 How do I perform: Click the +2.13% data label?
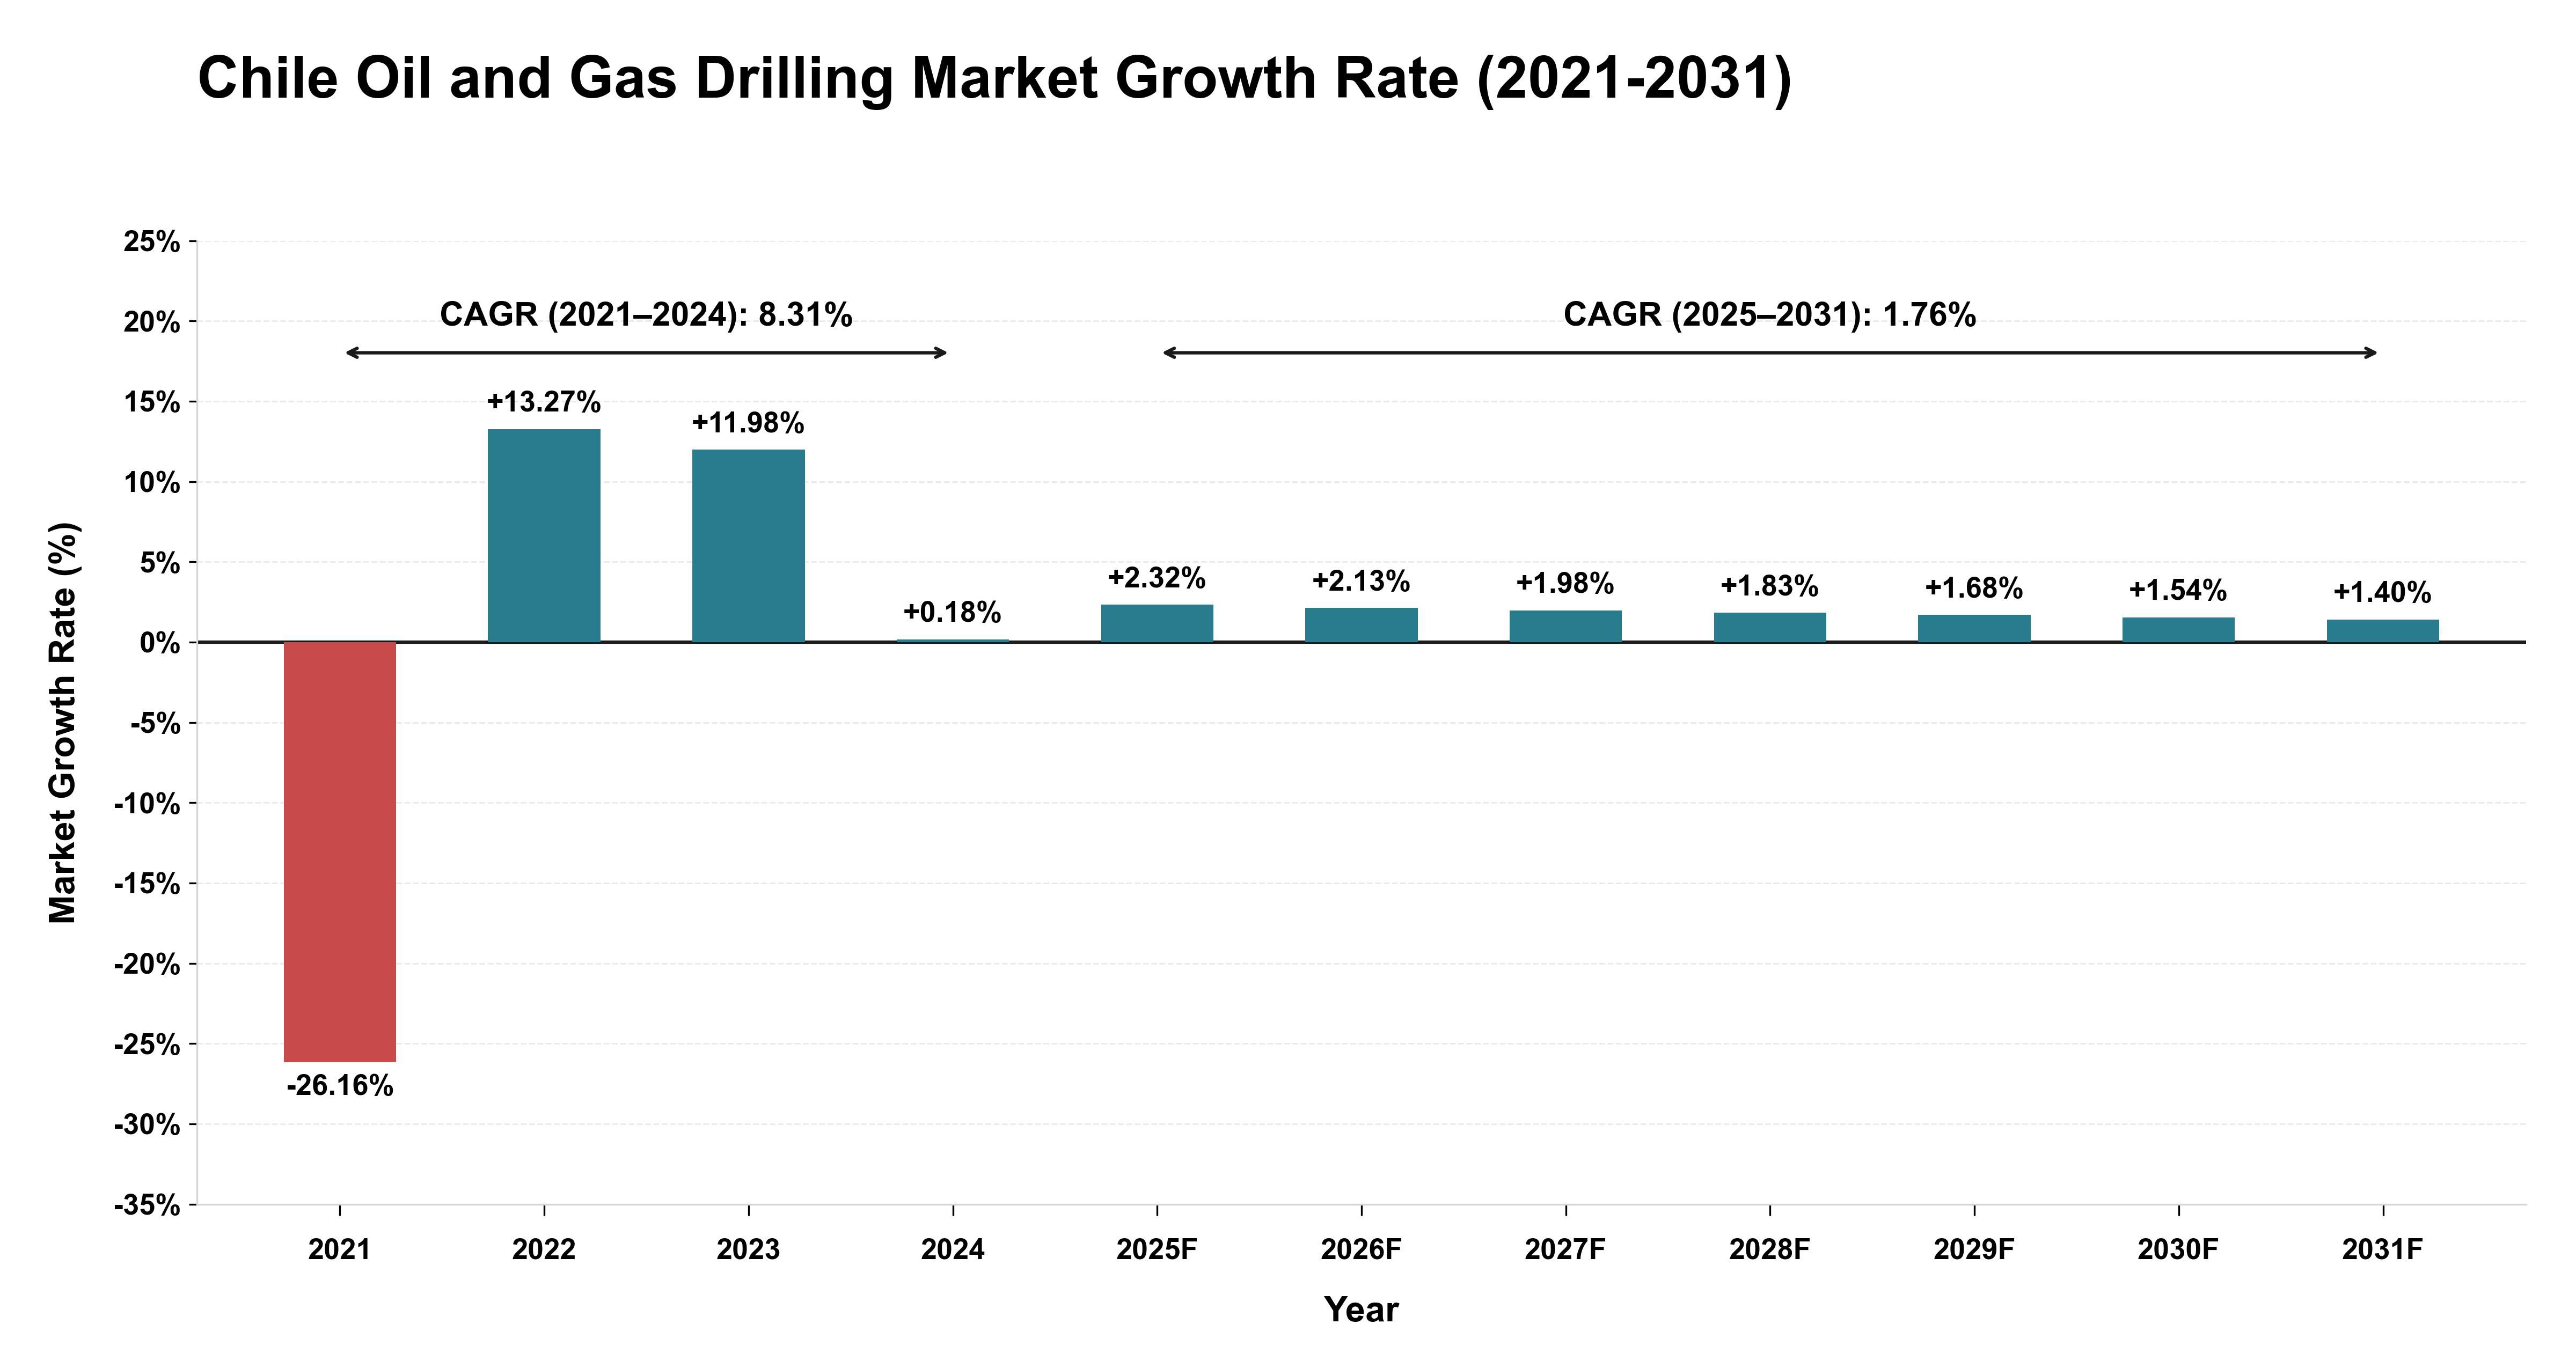coord(1361,581)
